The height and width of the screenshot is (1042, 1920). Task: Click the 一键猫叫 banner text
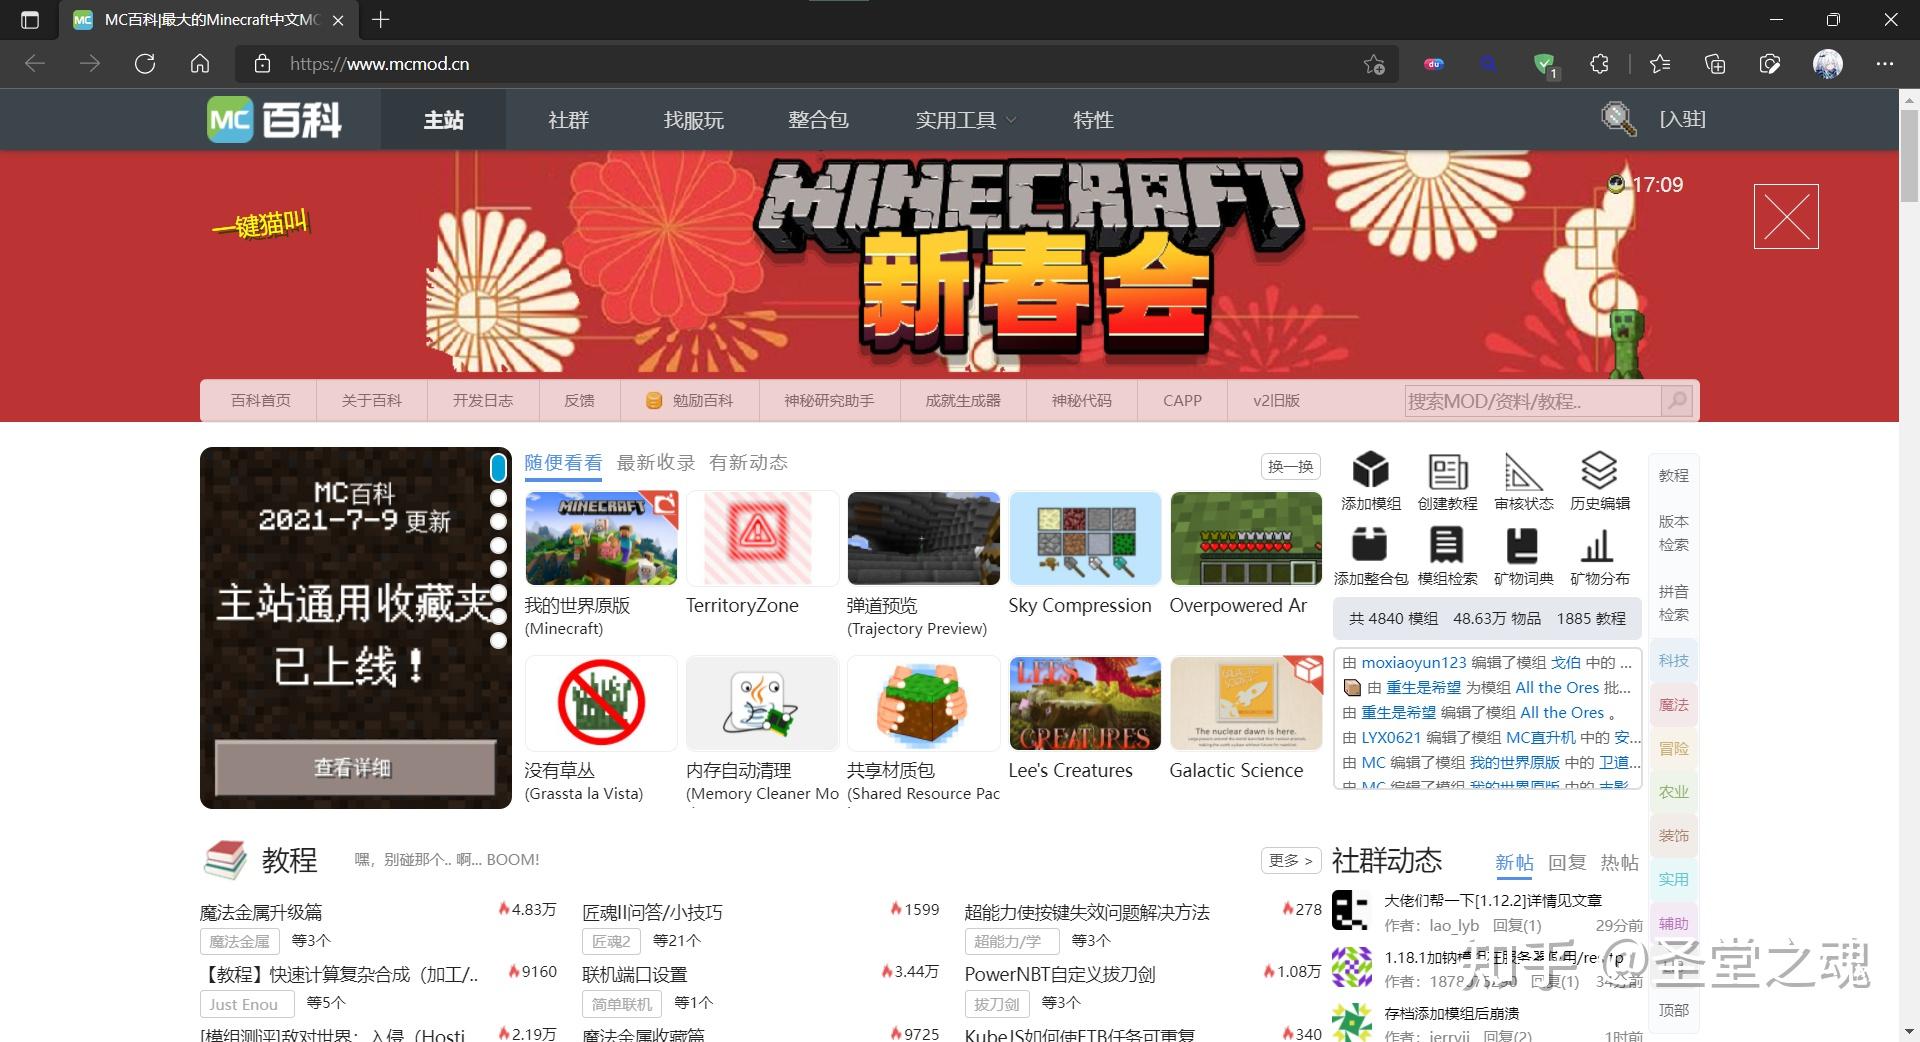(x=260, y=224)
